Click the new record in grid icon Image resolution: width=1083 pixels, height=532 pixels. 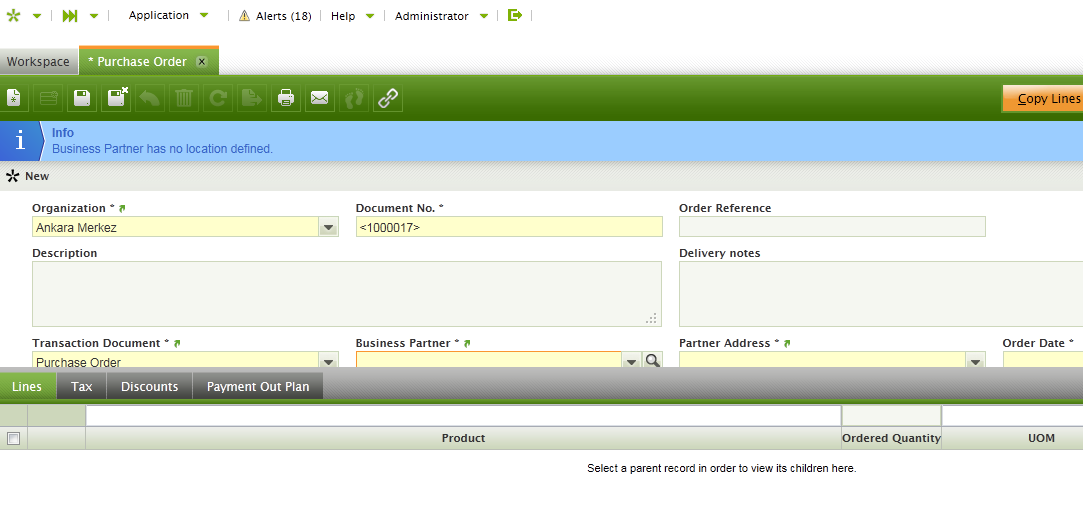(x=48, y=98)
